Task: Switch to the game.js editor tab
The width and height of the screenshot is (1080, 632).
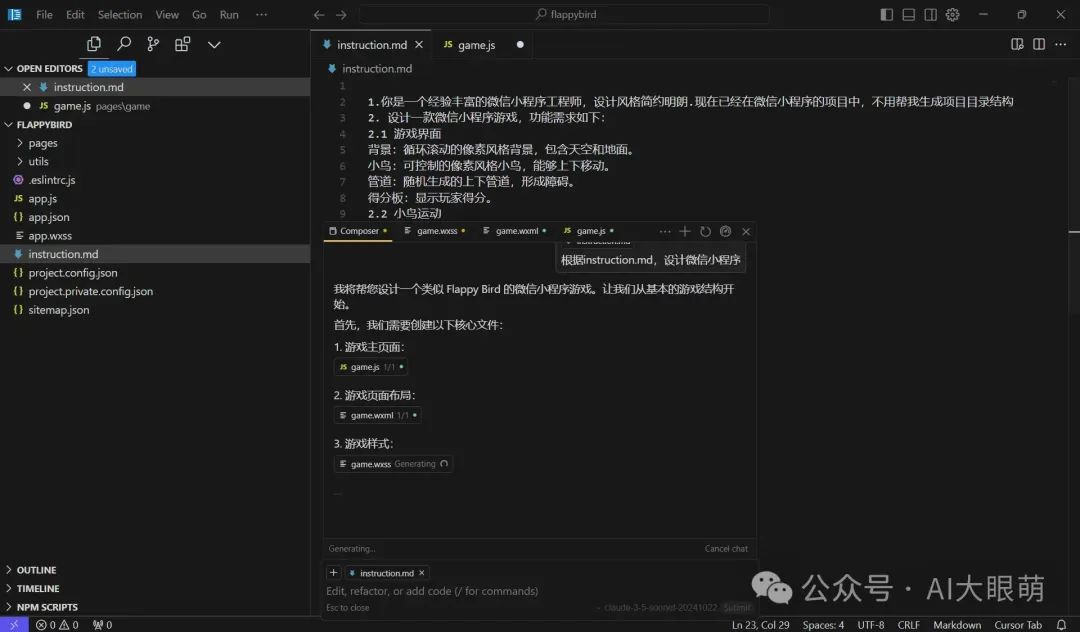Action: (477, 45)
